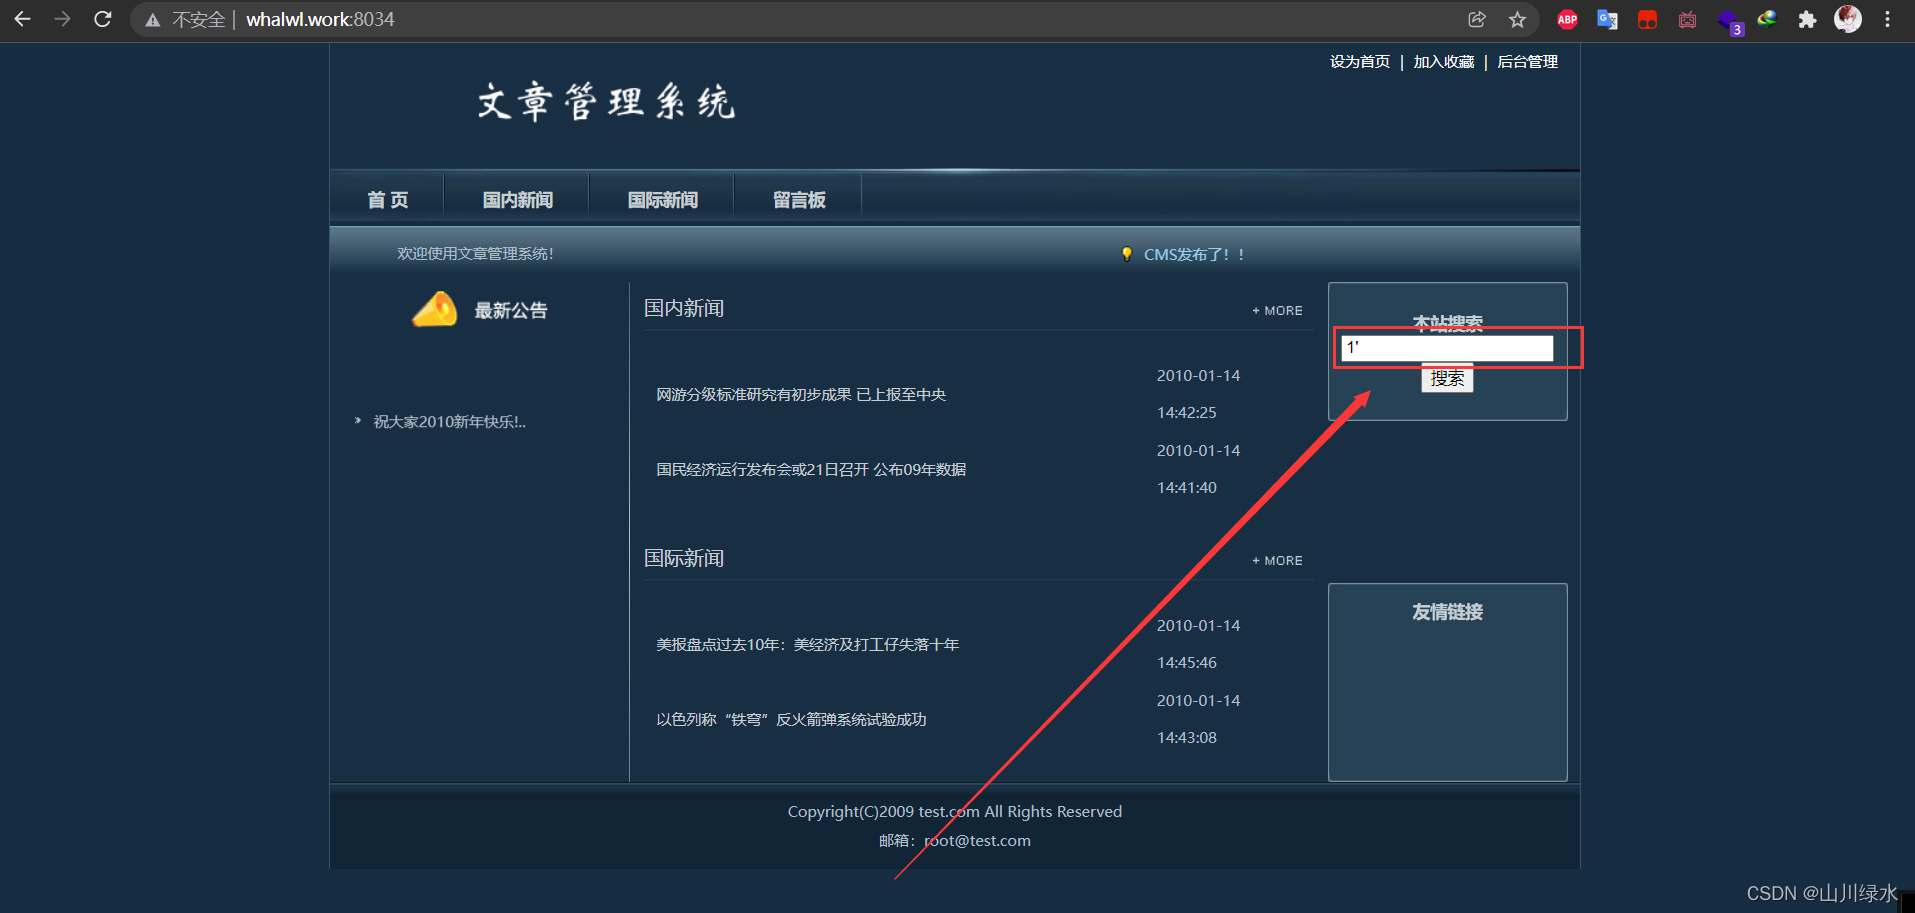Click the 文章管理系统 site title logo
The image size is (1915, 913).
(x=606, y=103)
